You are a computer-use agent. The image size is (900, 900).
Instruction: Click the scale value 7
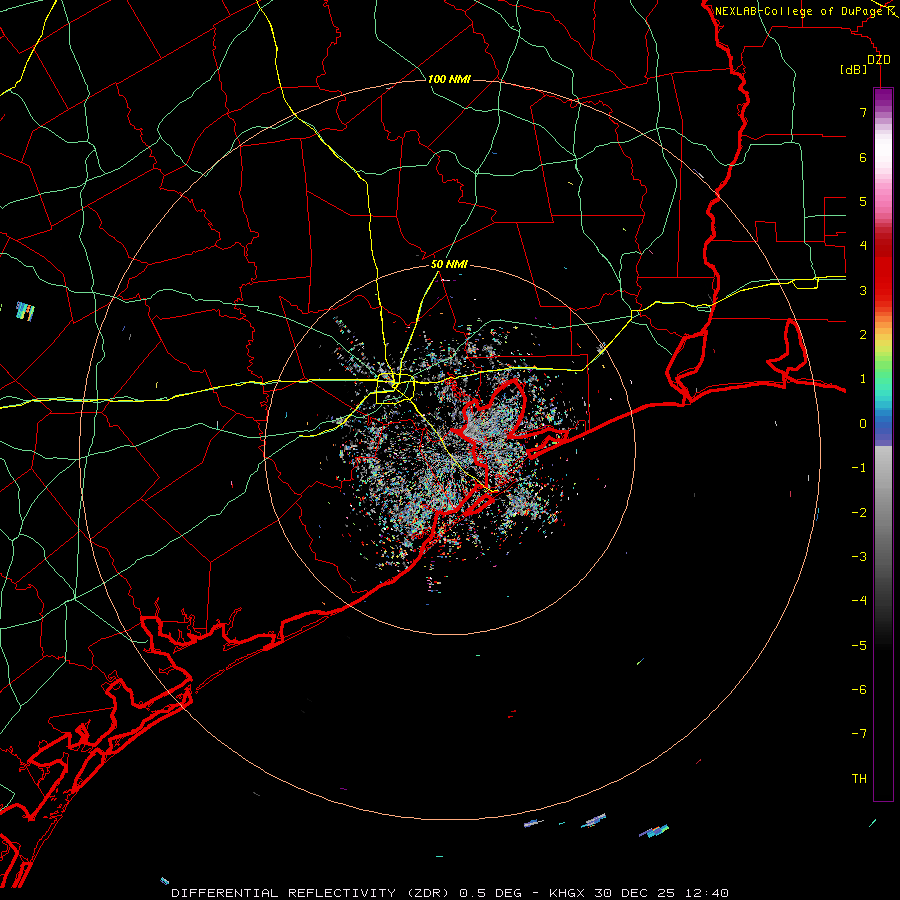pos(863,112)
